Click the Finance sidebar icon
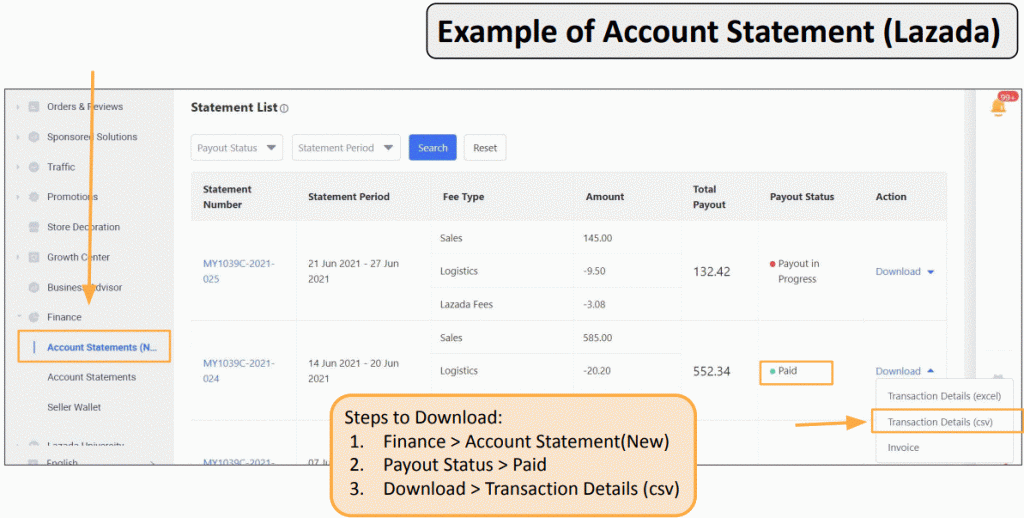 tap(34, 317)
